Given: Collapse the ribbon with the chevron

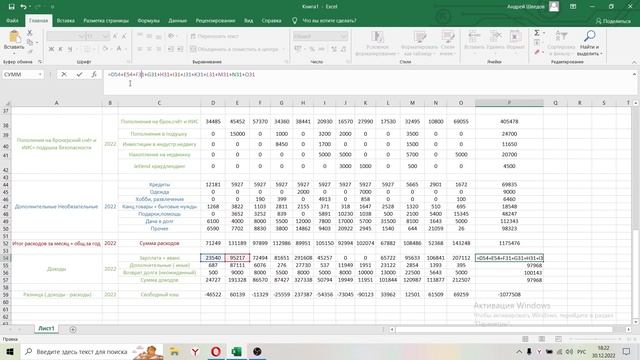Looking at the screenshot, I should click(634, 62).
